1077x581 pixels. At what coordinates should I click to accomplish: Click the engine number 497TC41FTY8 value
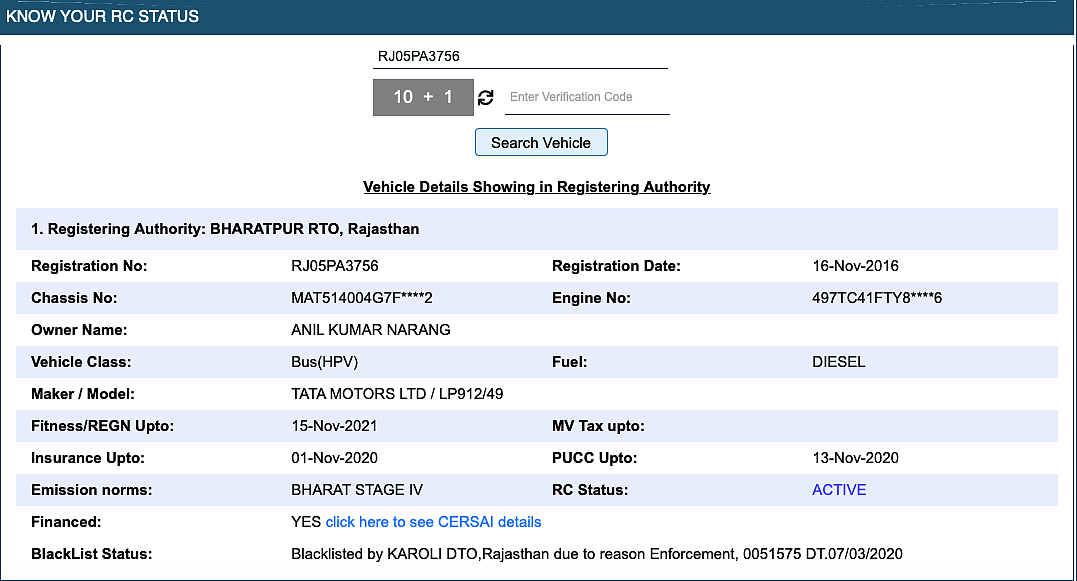point(877,298)
